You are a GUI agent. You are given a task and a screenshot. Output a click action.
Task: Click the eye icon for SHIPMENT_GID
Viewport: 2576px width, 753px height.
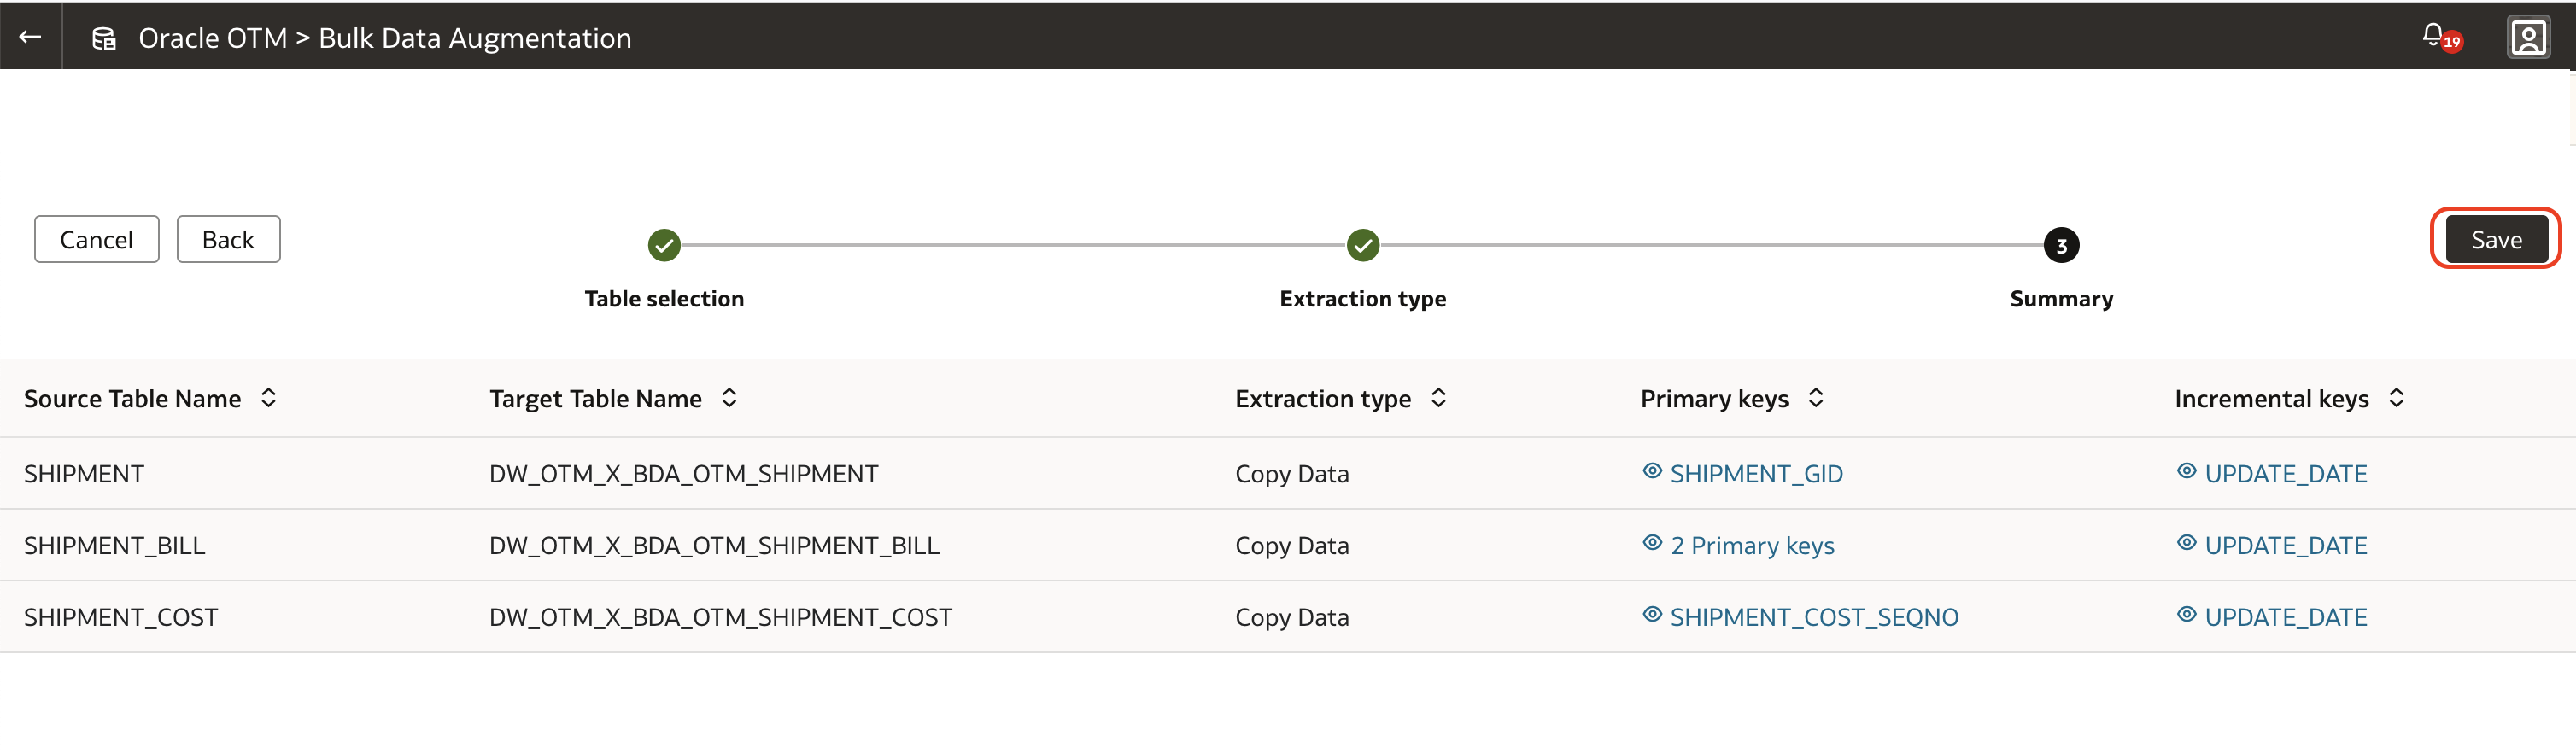pyautogui.click(x=1652, y=471)
